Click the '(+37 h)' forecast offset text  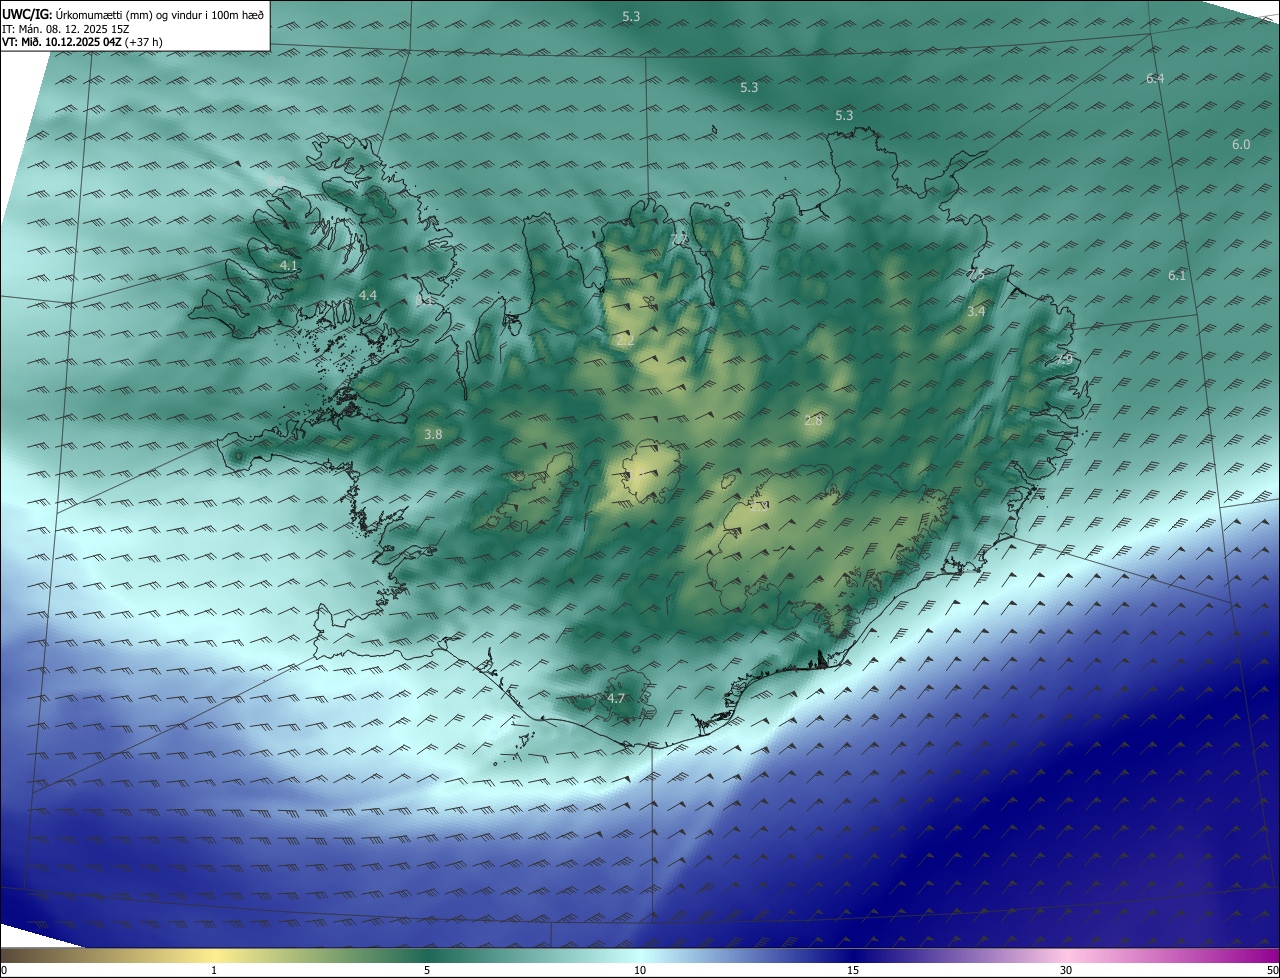coord(146,42)
